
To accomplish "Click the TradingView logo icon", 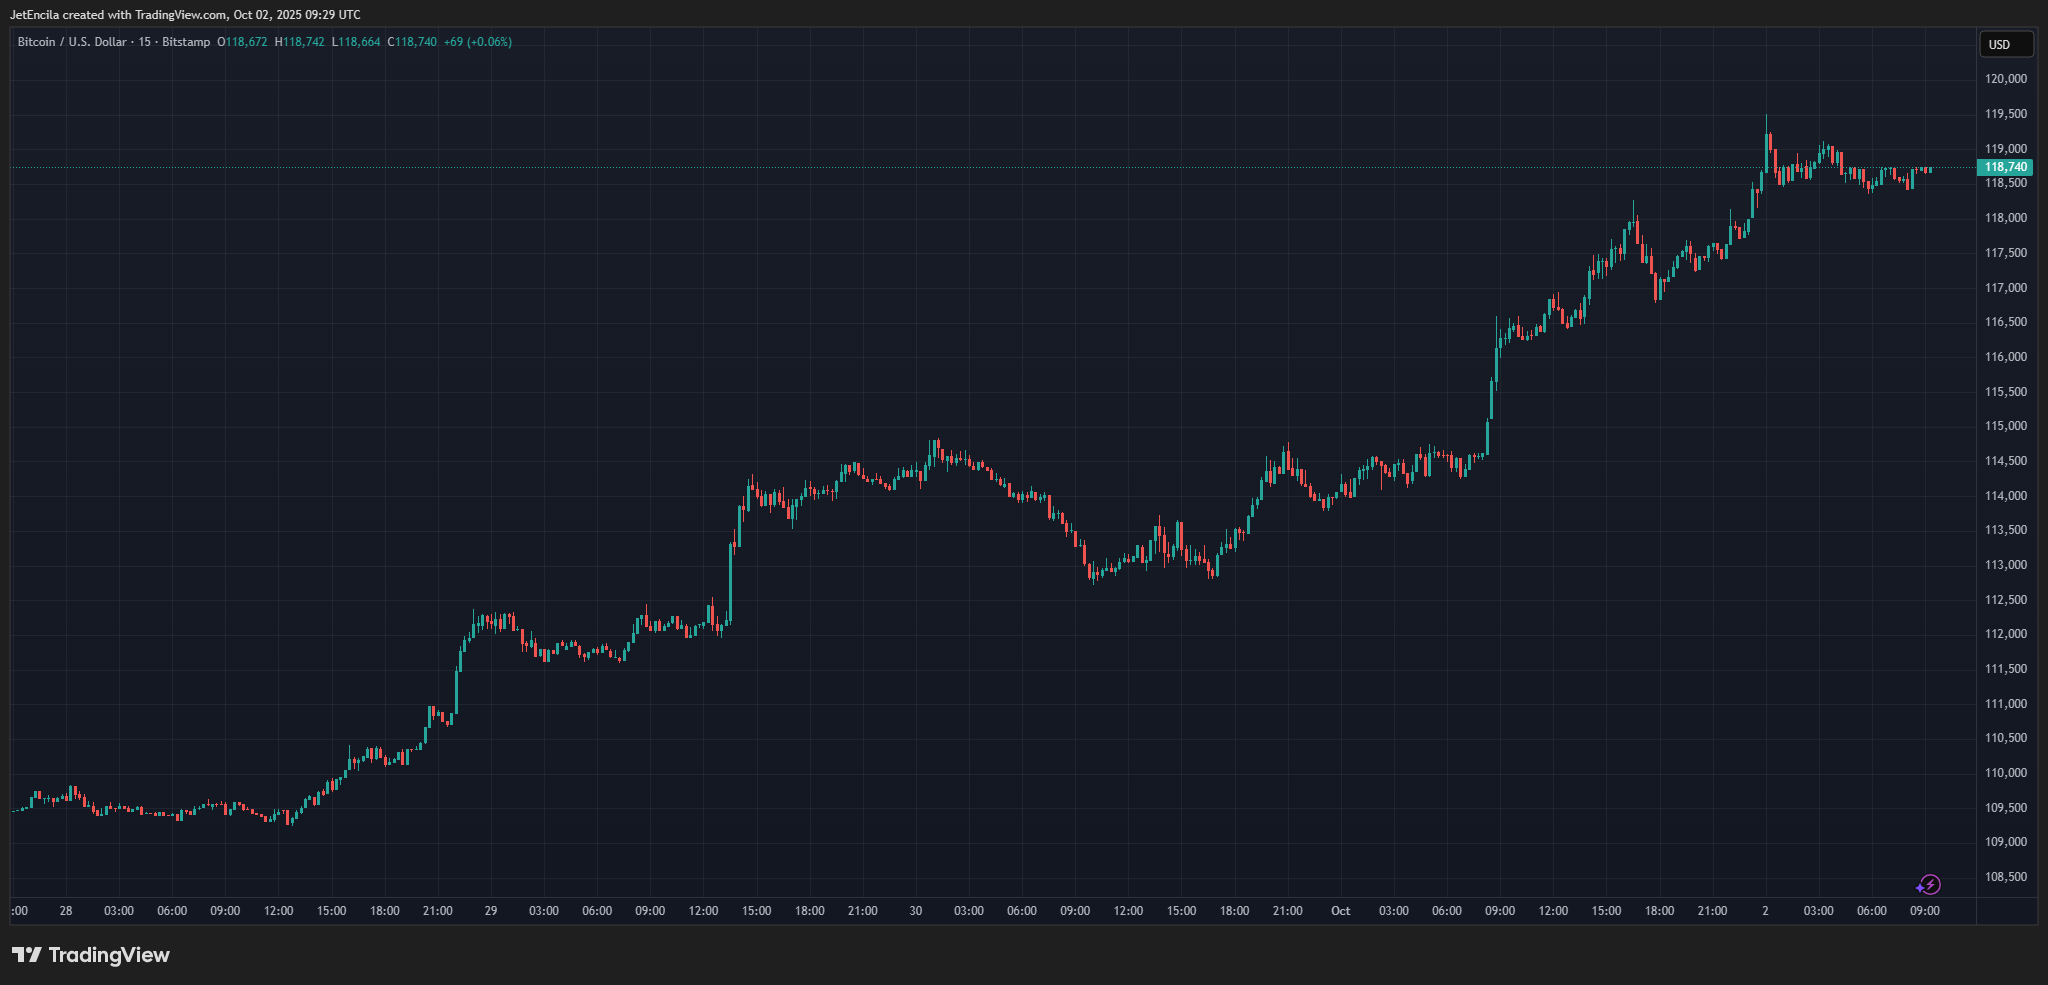I will click(x=27, y=955).
